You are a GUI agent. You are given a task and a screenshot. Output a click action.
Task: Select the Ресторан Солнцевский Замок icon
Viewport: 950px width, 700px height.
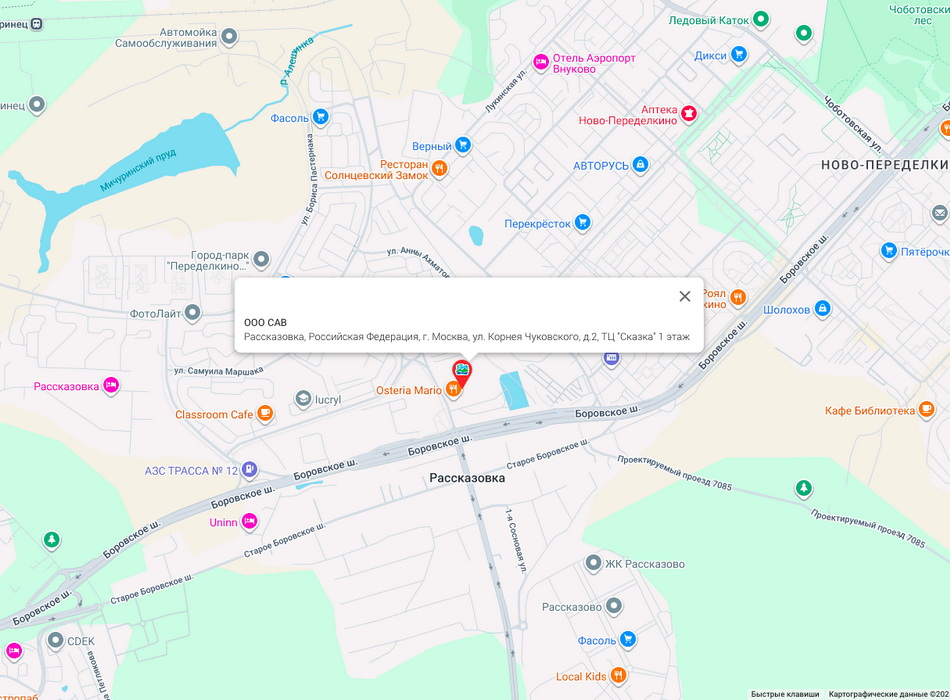pyautogui.click(x=440, y=168)
